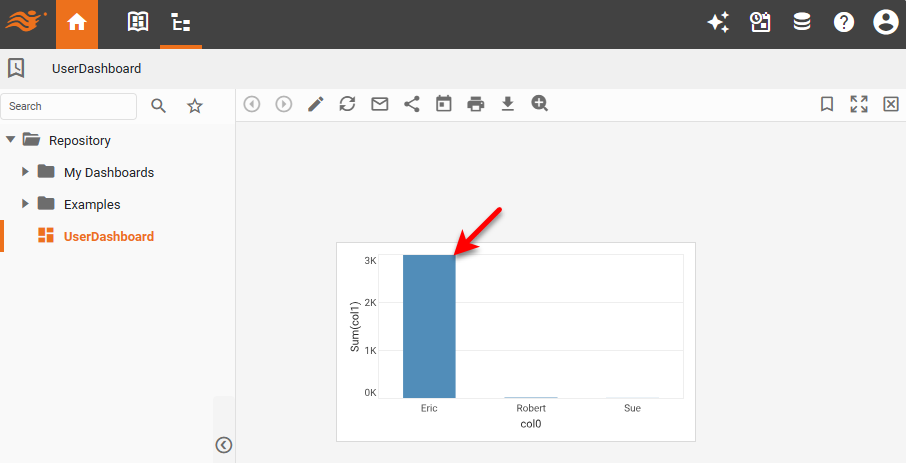The image size is (906, 463).
Task: Click the repository Search input field
Action: point(69,106)
